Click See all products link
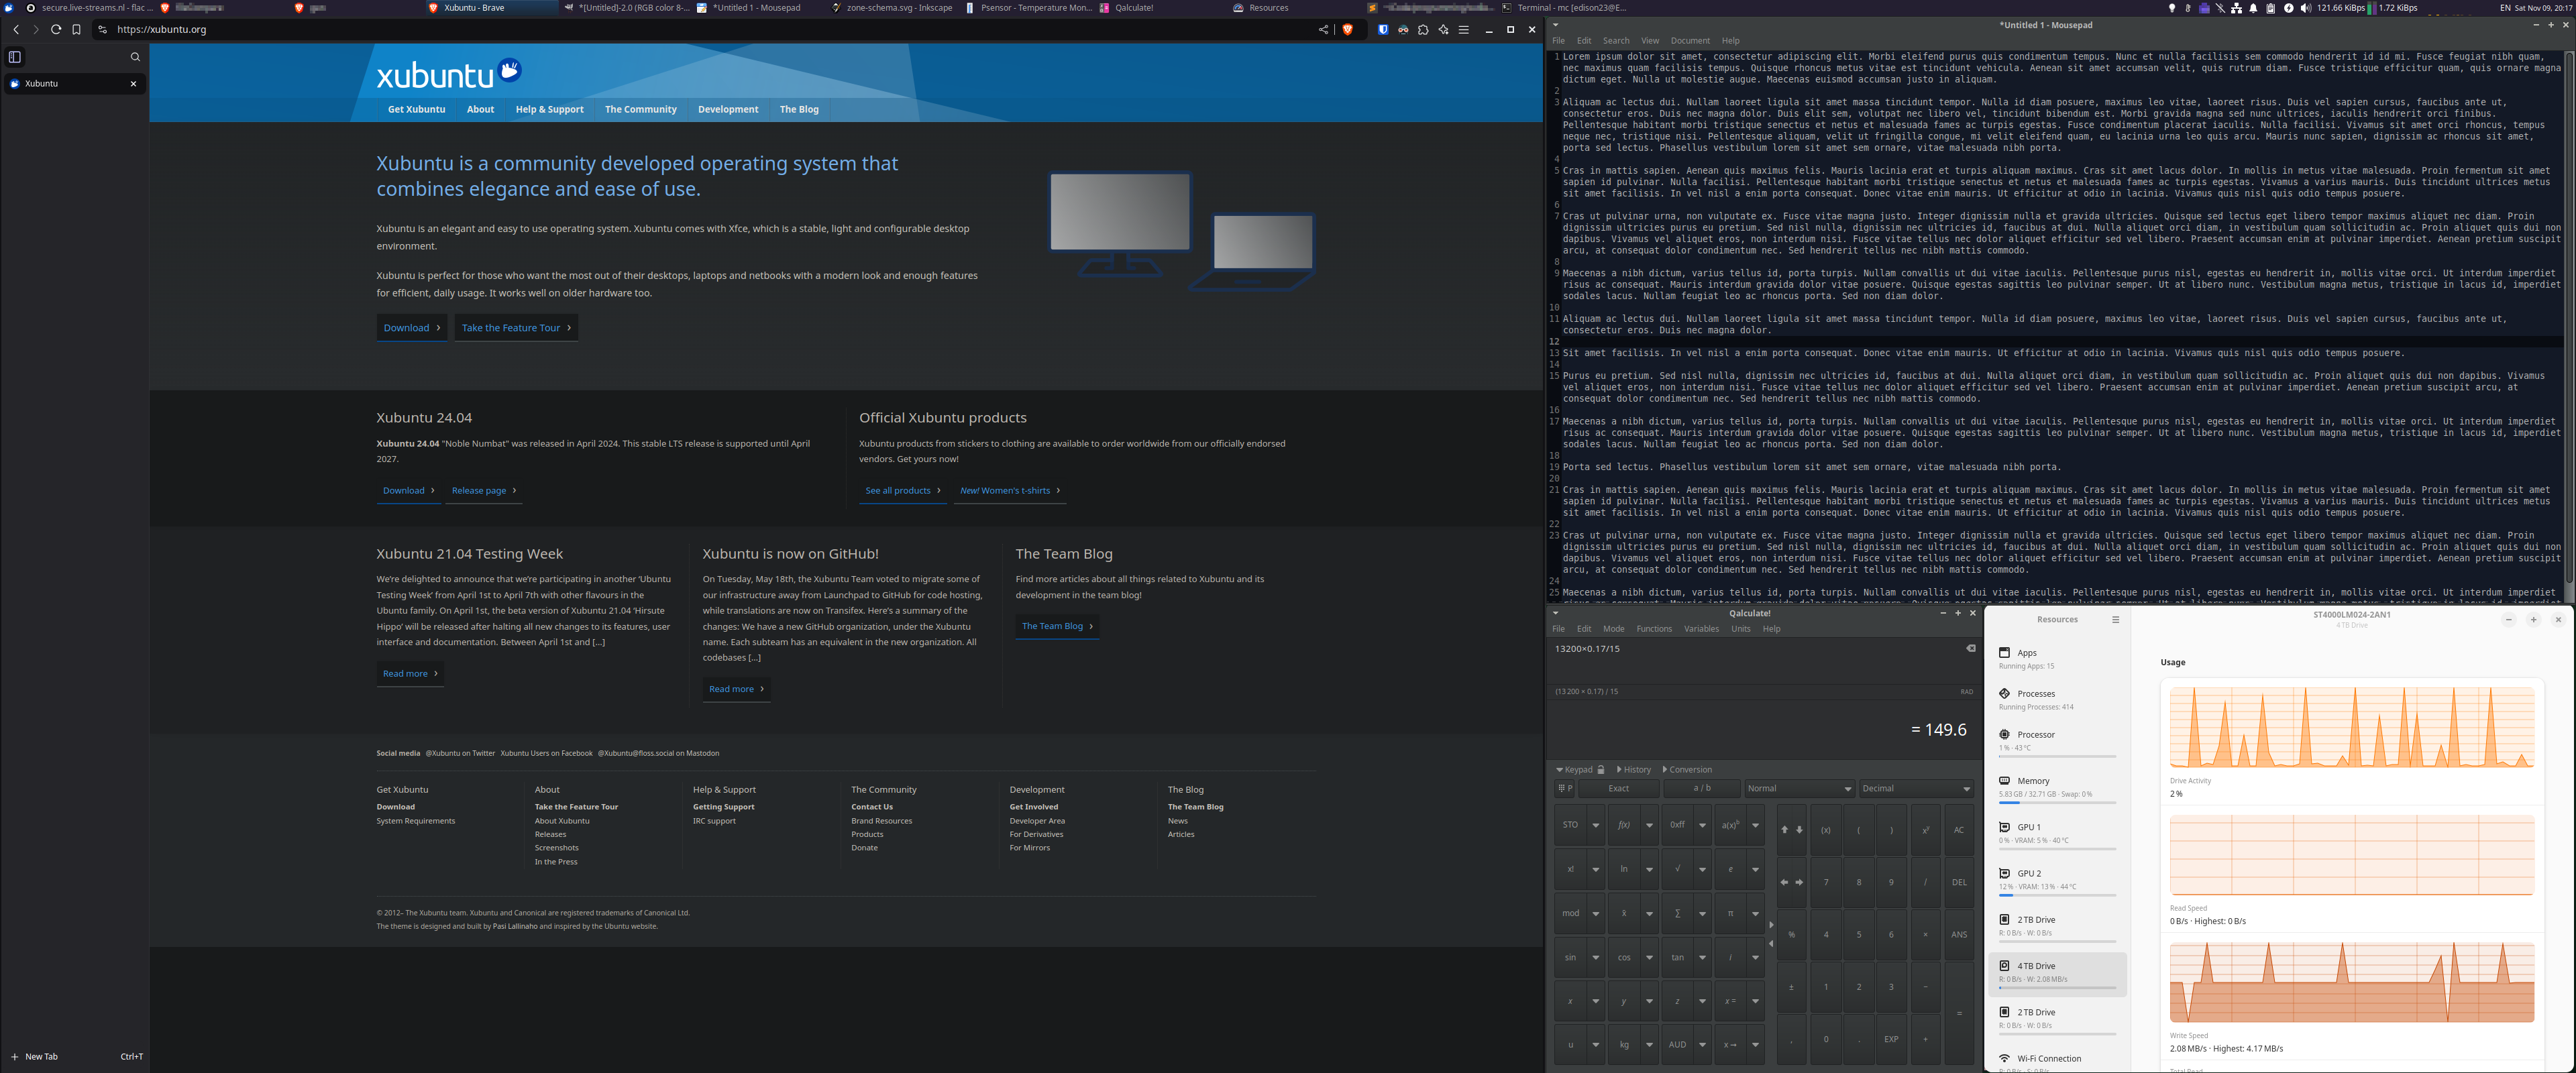The width and height of the screenshot is (2576, 1073). tap(902, 491)
